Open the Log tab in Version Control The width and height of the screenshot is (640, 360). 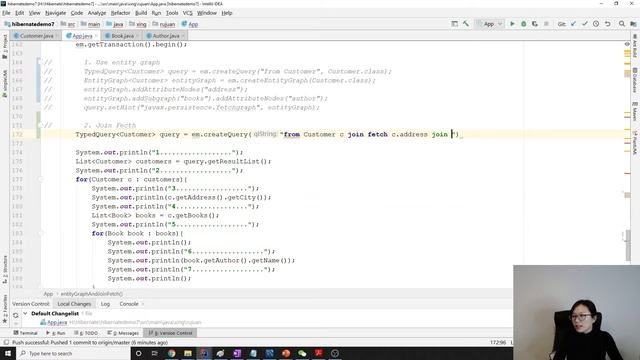(105, 304)
